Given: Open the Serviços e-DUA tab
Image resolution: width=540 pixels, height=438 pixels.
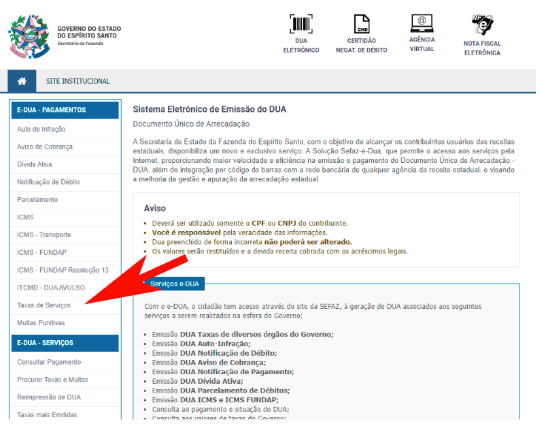Looking at the screenshot, I should [x=174, y=284].
